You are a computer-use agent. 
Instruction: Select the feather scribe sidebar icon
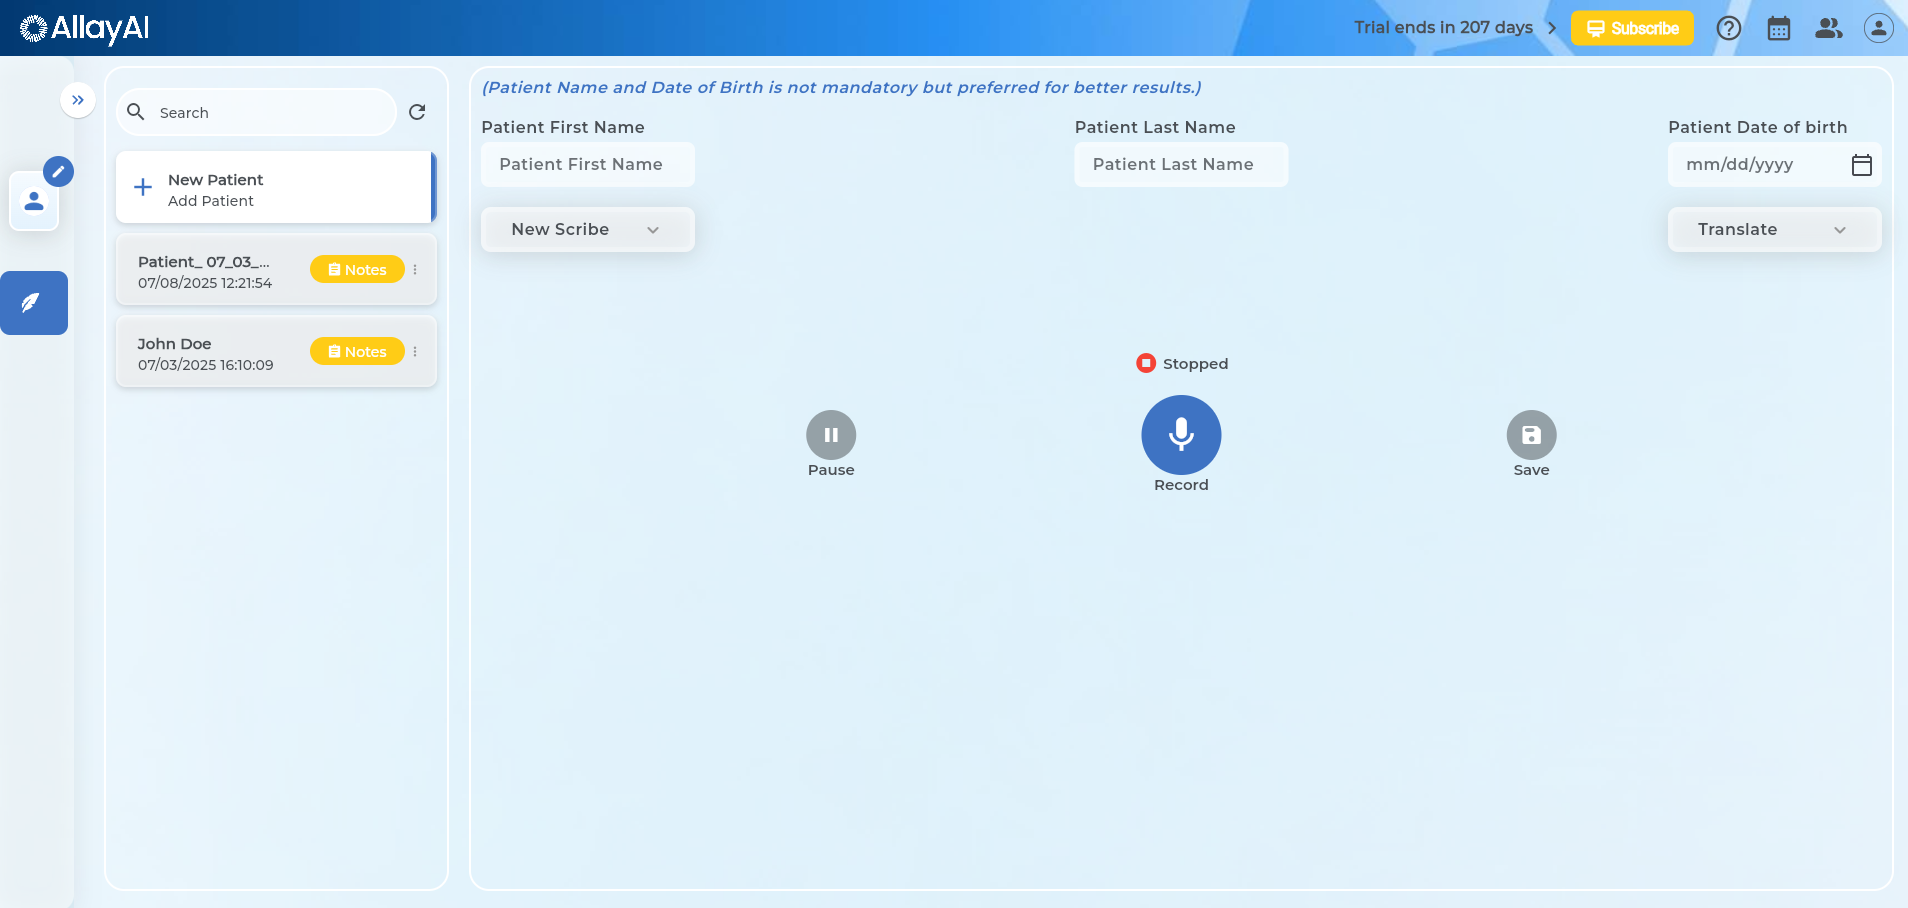point(34,303)
